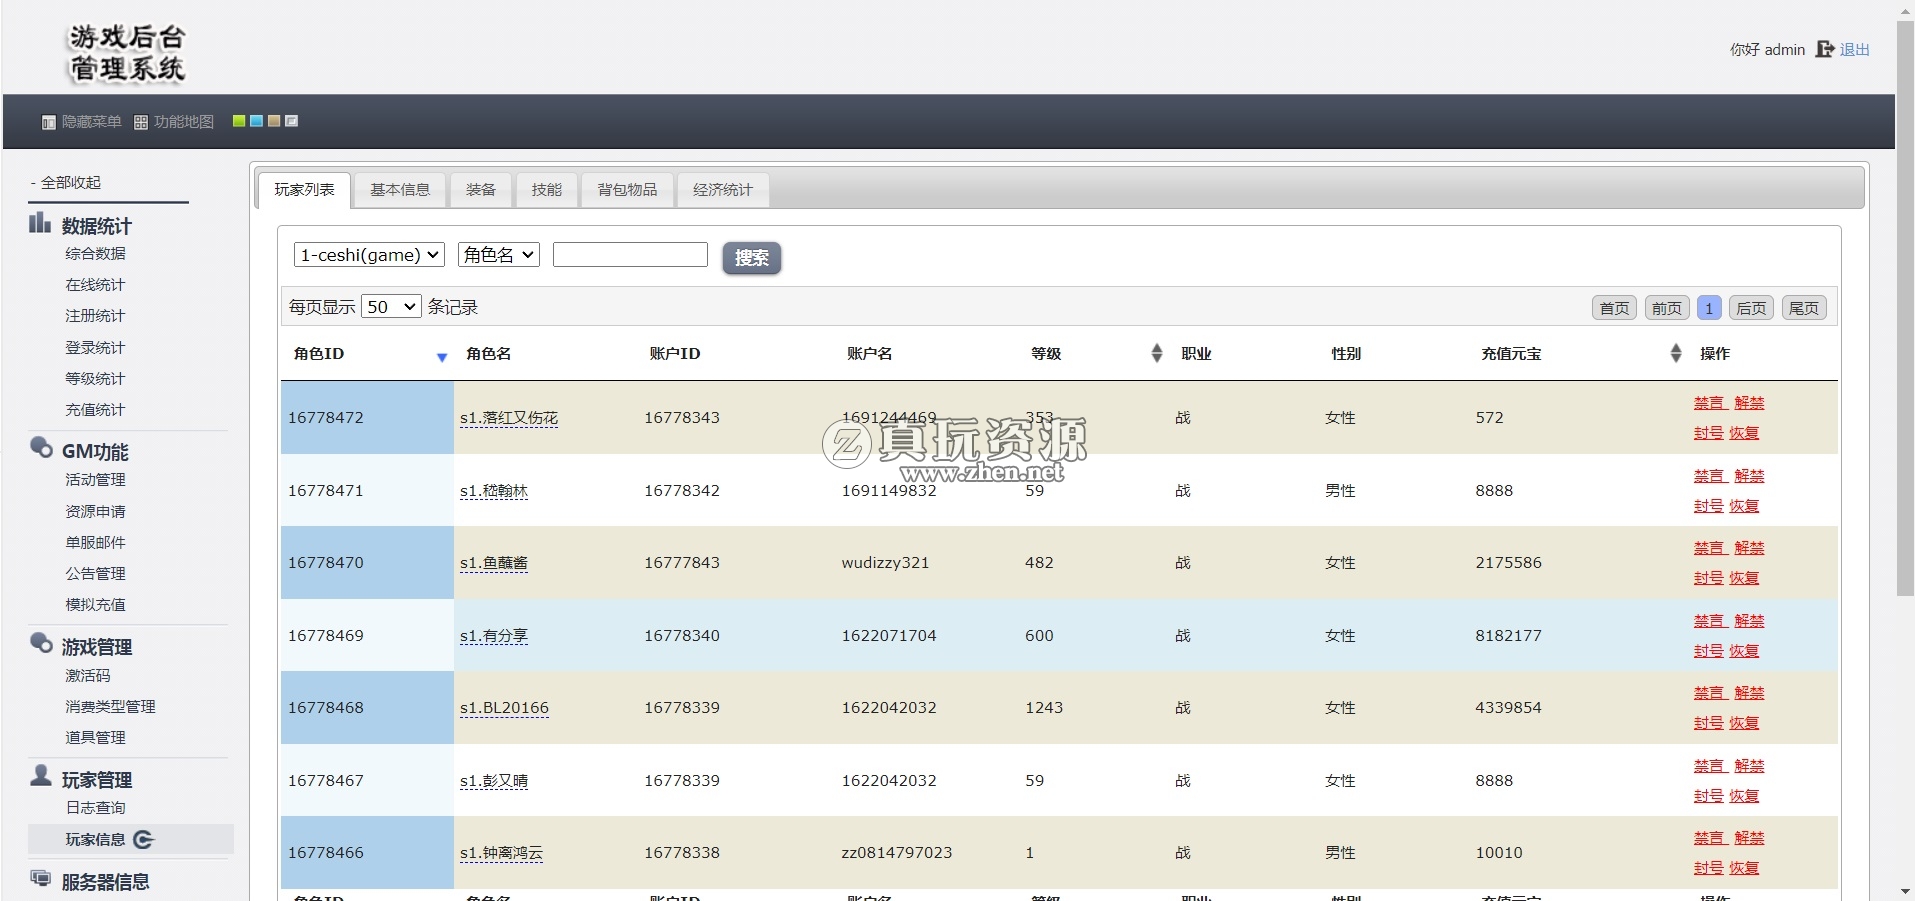
Task: Sort by 角色ID using the blue arrow
Action: [442, 357]
